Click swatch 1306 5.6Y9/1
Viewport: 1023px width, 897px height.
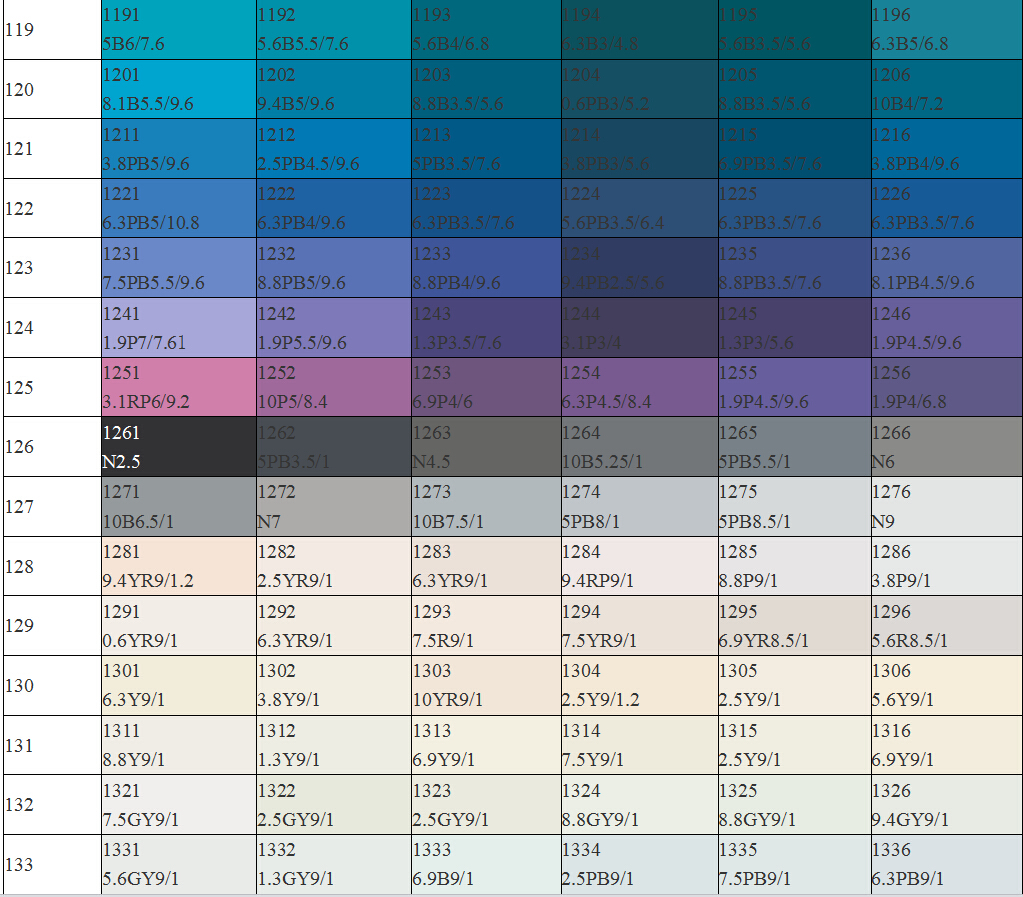[x=947, y=686]
